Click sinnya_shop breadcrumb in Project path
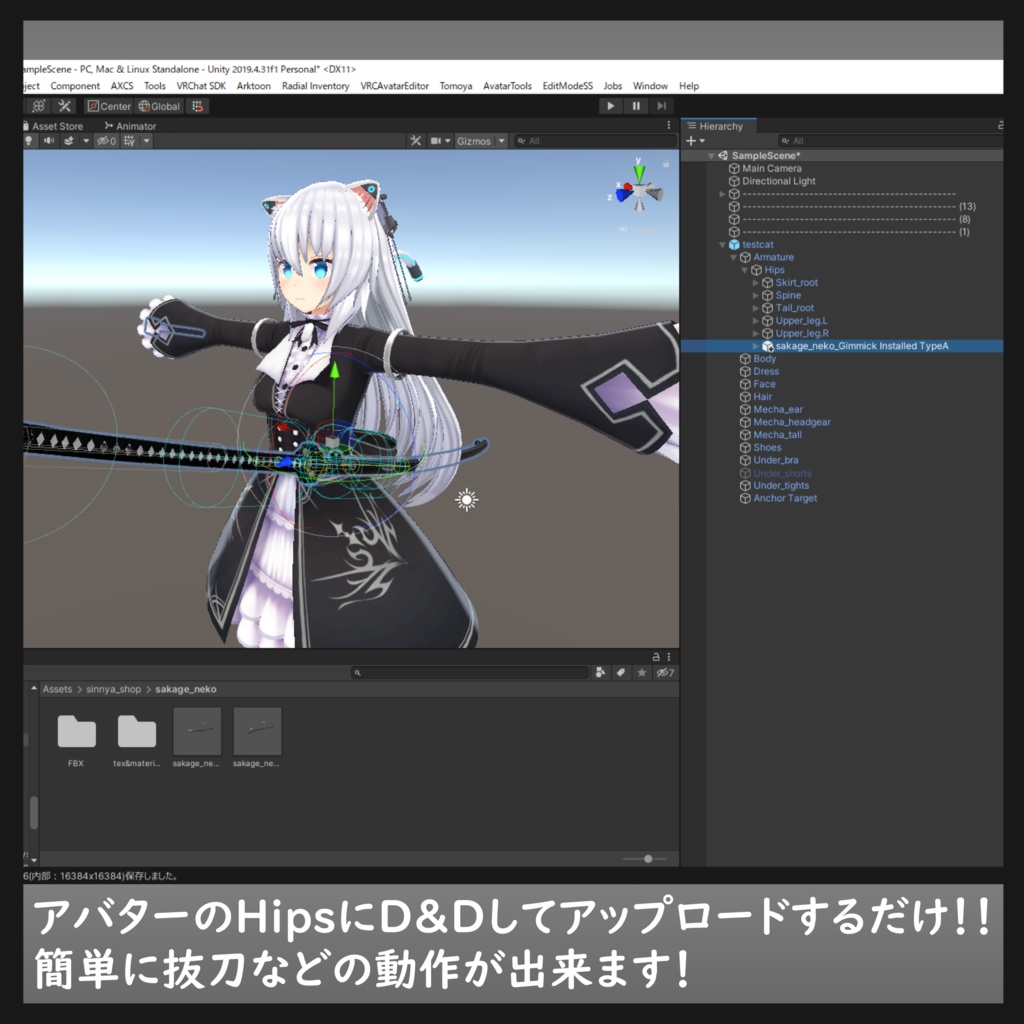Viewport: 1024px width, 1024px height. click(x=114, y=689)
